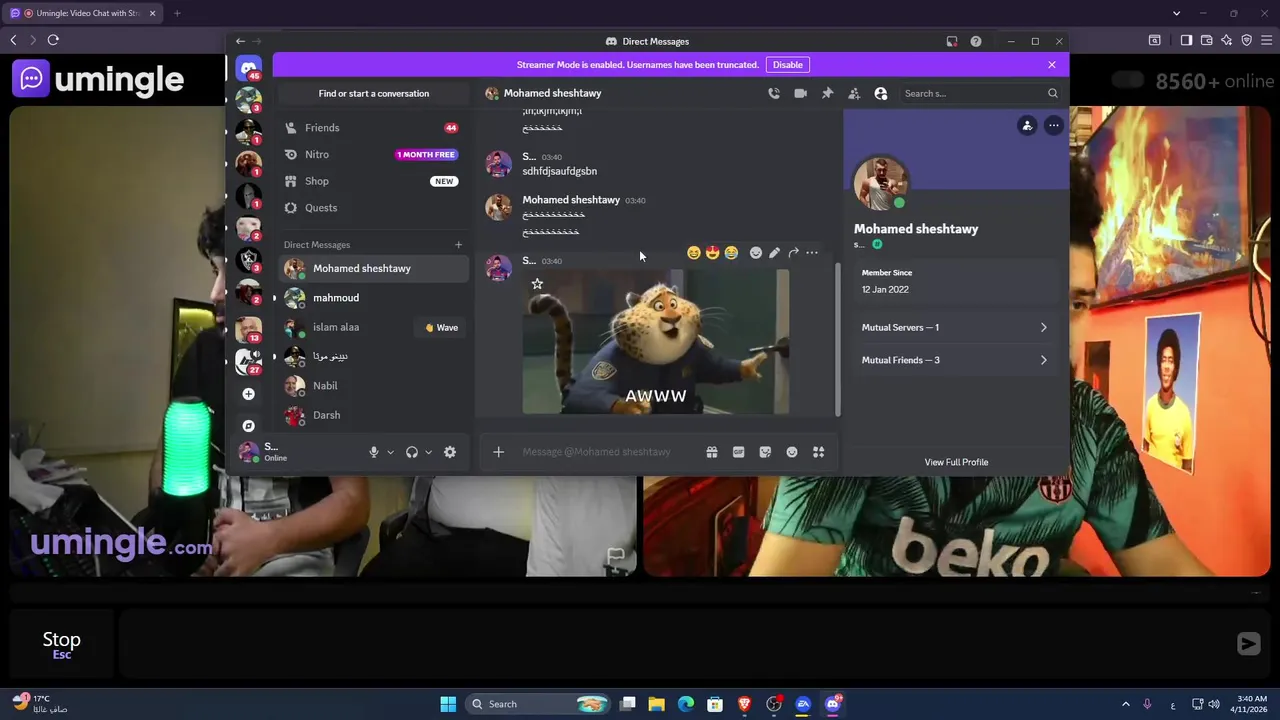Toggle user profile panel icon
This screenshot has height=720, width=1280.
click(x=881, y=93)
